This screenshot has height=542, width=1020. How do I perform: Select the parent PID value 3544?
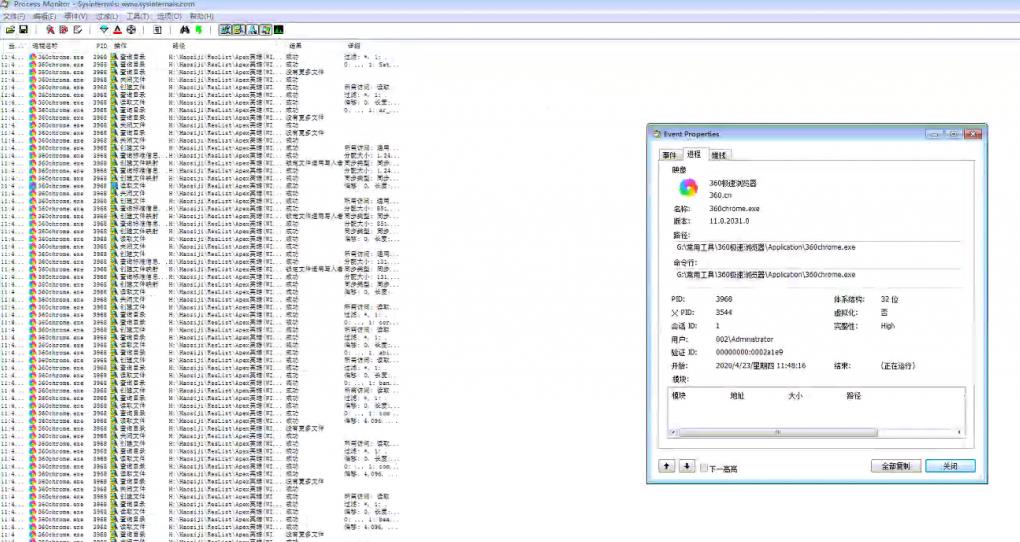point(723,312)
